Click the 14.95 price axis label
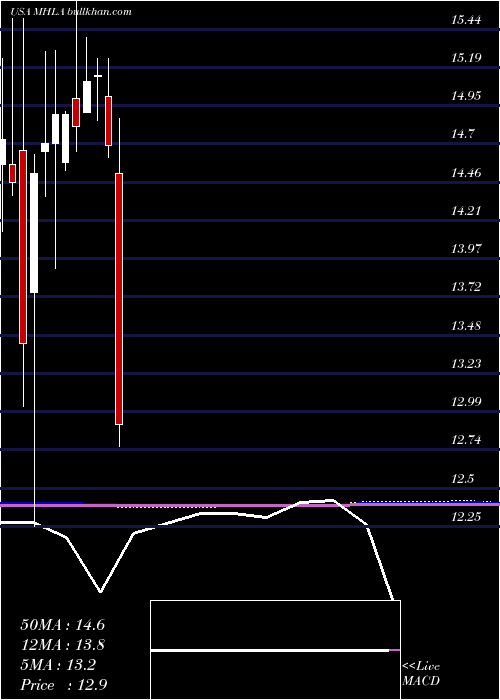 [466, 96]
